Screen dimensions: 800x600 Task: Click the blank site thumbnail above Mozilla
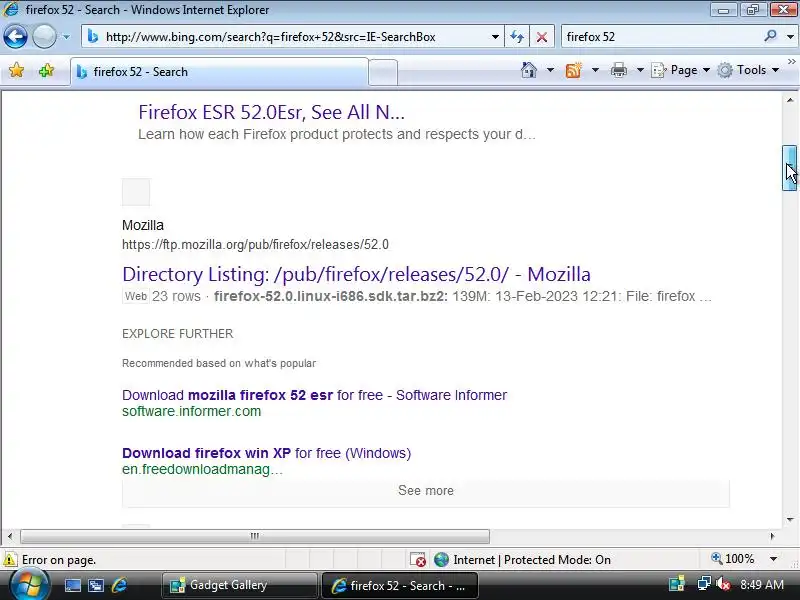click(136, 192)
